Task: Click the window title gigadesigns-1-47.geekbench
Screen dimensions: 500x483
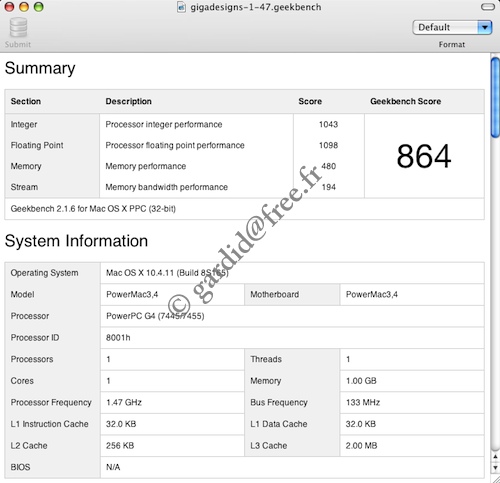Action: (x=256, y=7)
